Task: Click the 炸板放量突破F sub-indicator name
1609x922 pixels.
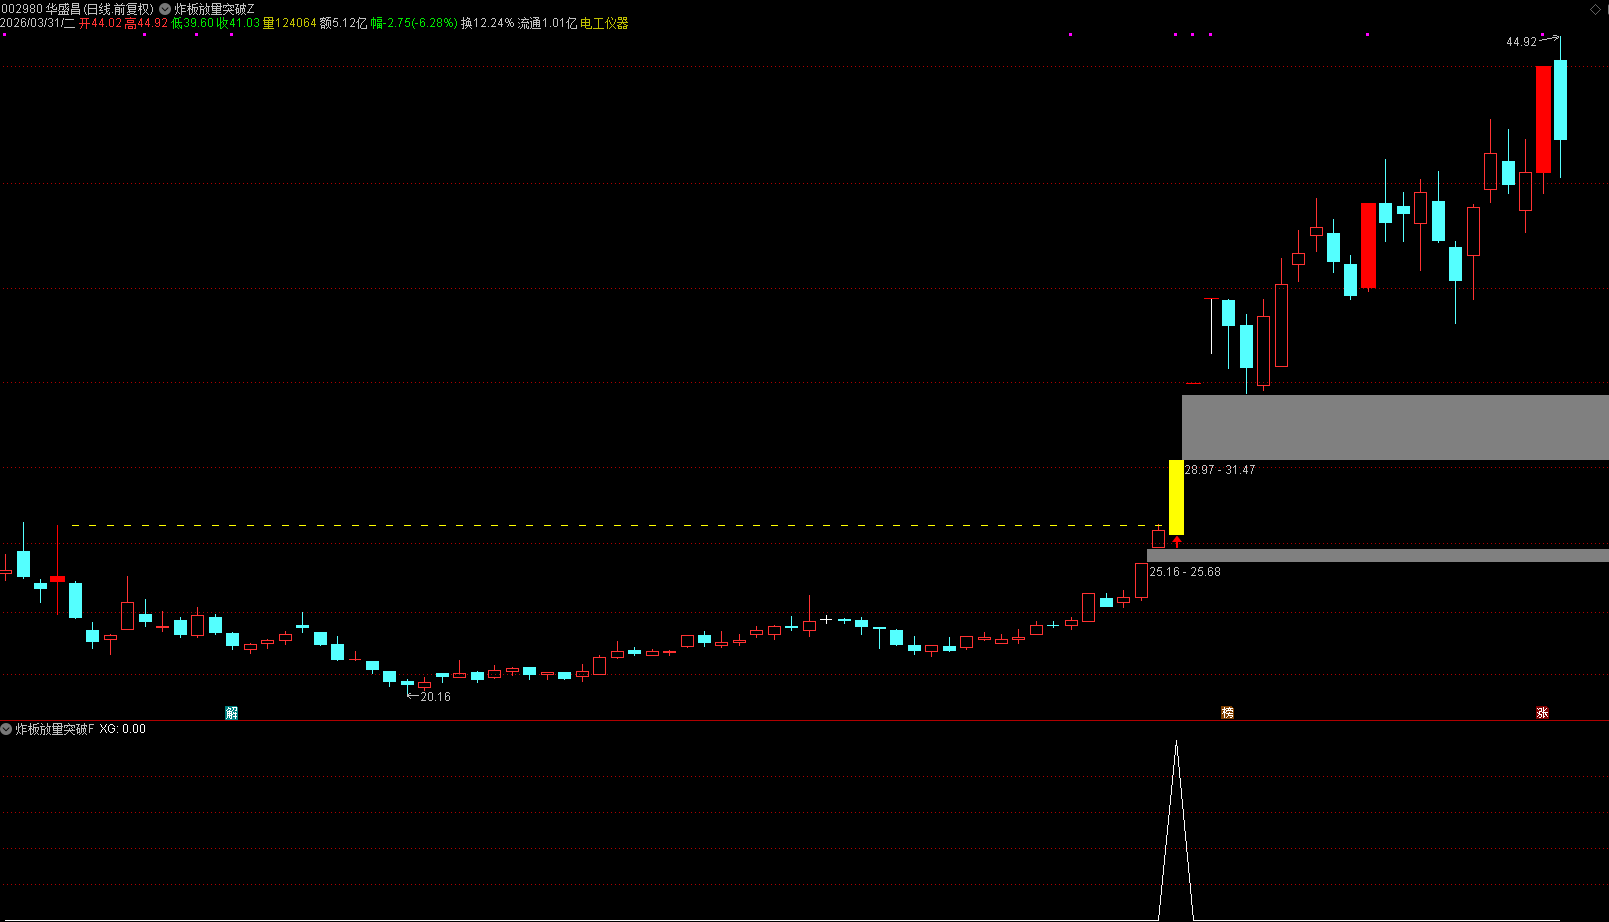Action: tap(55, 729)
